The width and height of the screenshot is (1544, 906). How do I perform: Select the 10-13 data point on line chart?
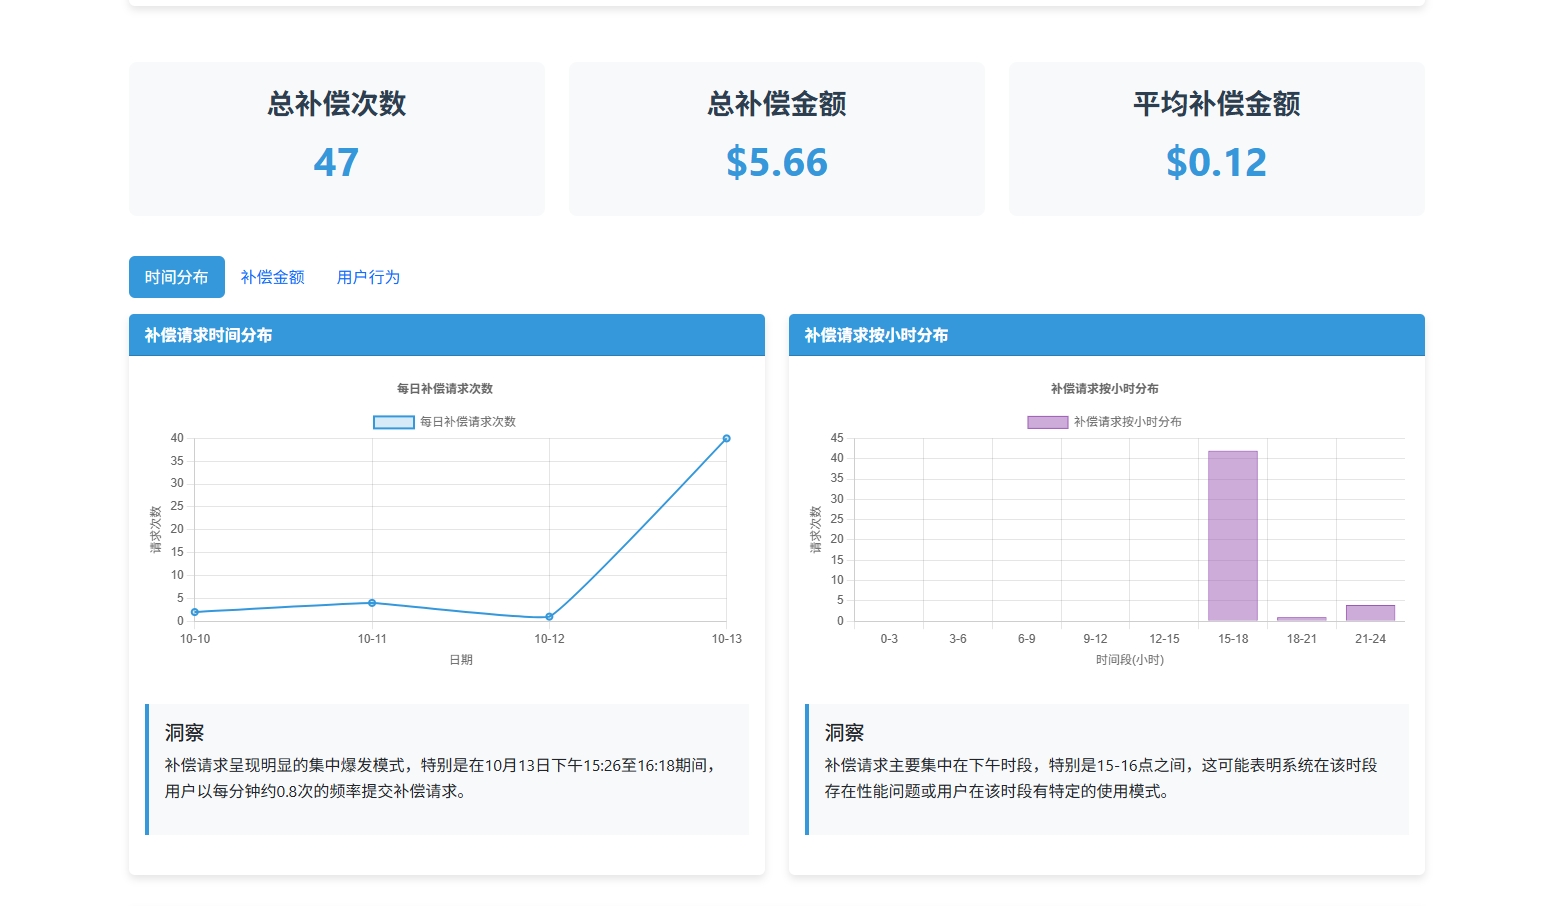(726, 437)
